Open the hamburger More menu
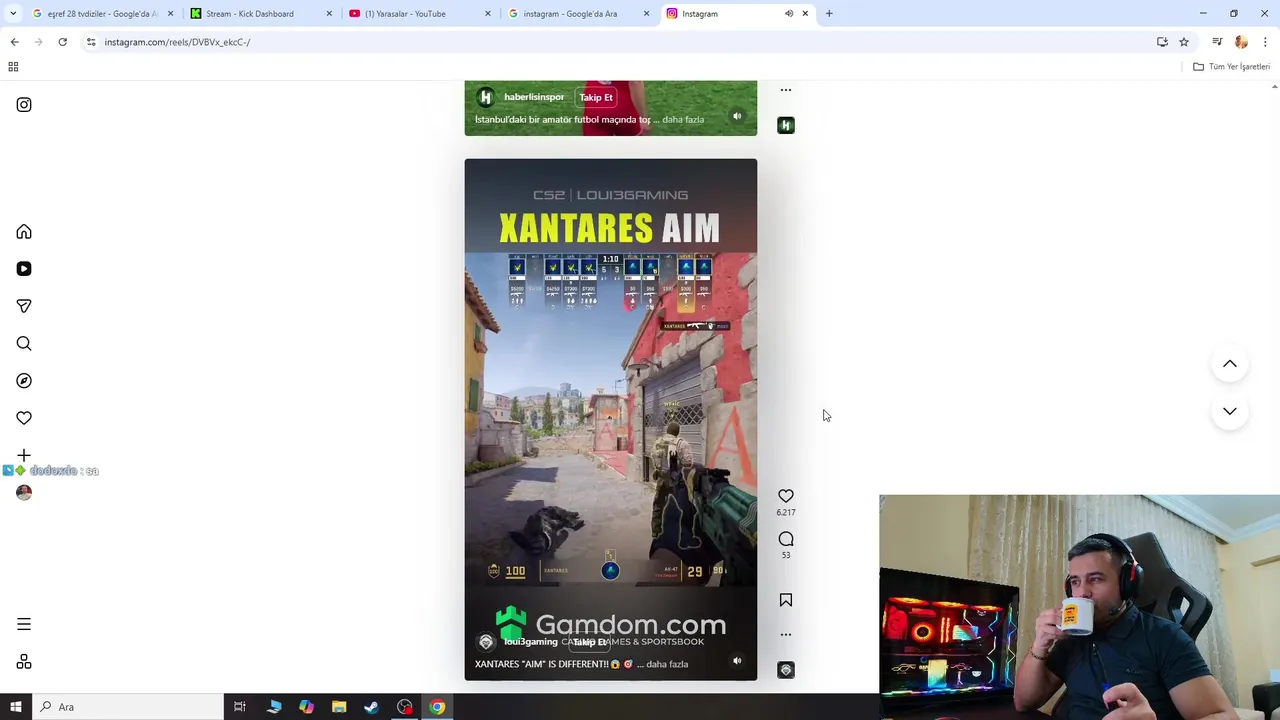This screenshot has height=720, width=1280. (24, 624)
